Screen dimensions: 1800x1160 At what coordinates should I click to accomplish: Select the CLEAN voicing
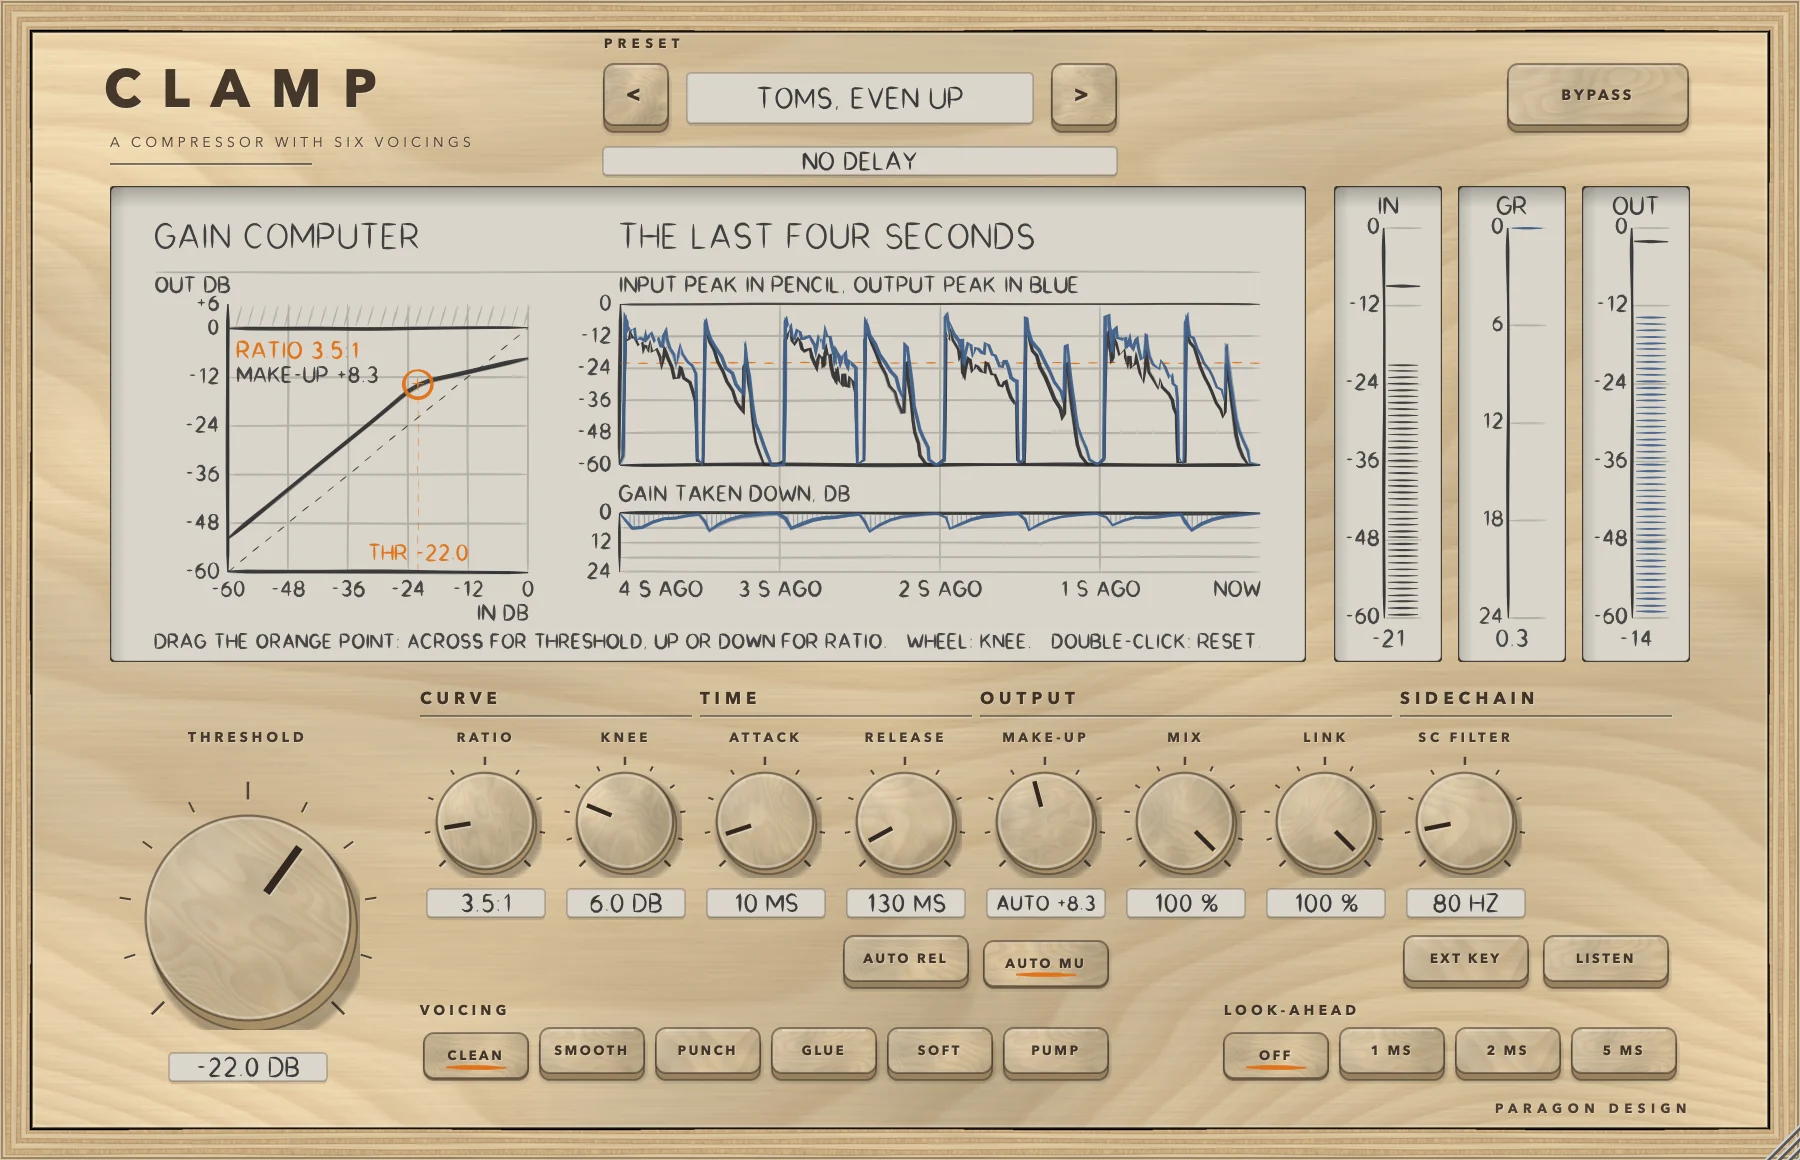pyautogui.click(x=476, y=1056)
